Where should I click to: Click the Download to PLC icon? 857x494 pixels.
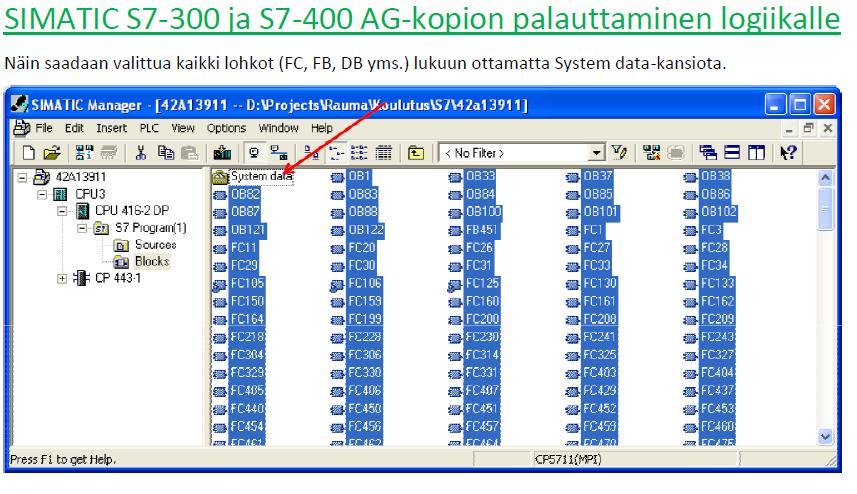222,153
